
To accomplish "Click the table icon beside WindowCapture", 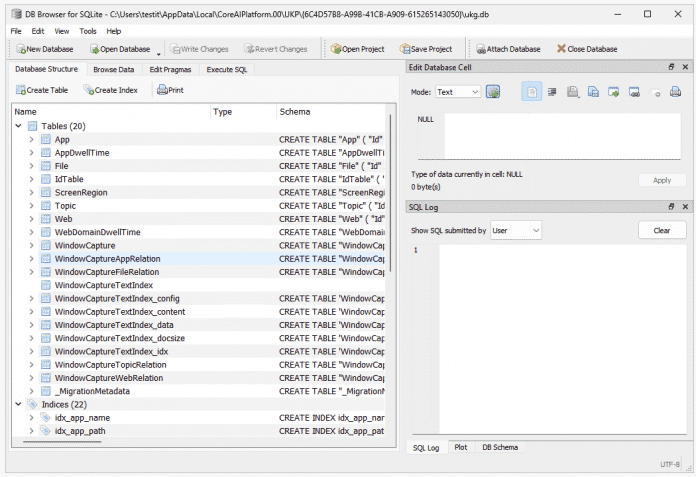I will [46, 245].
